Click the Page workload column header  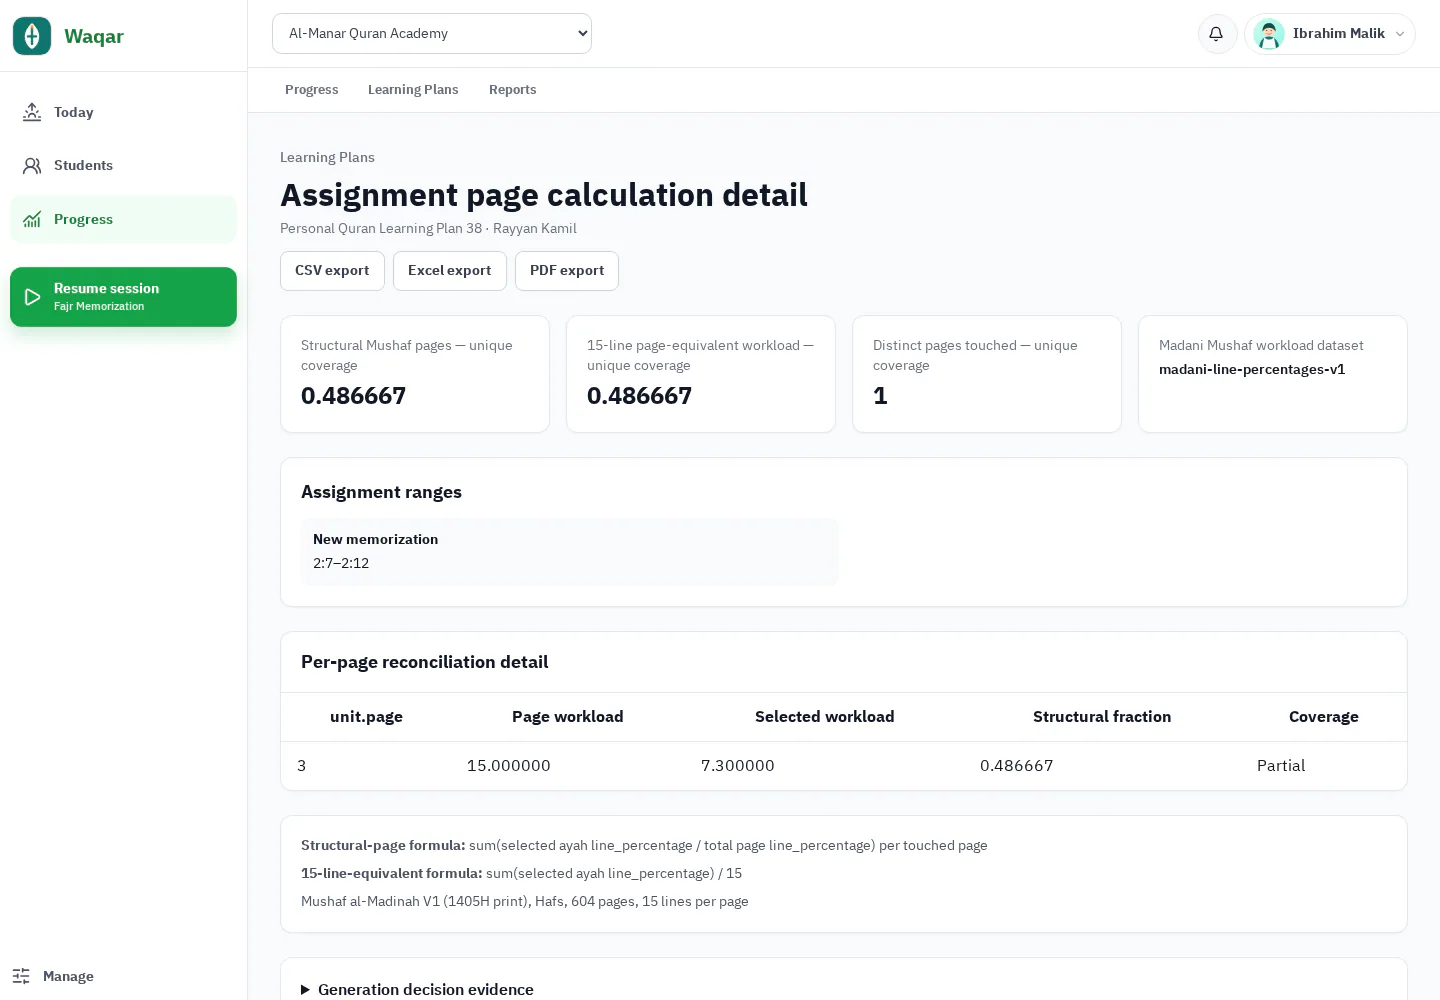[x=568, y=717]
